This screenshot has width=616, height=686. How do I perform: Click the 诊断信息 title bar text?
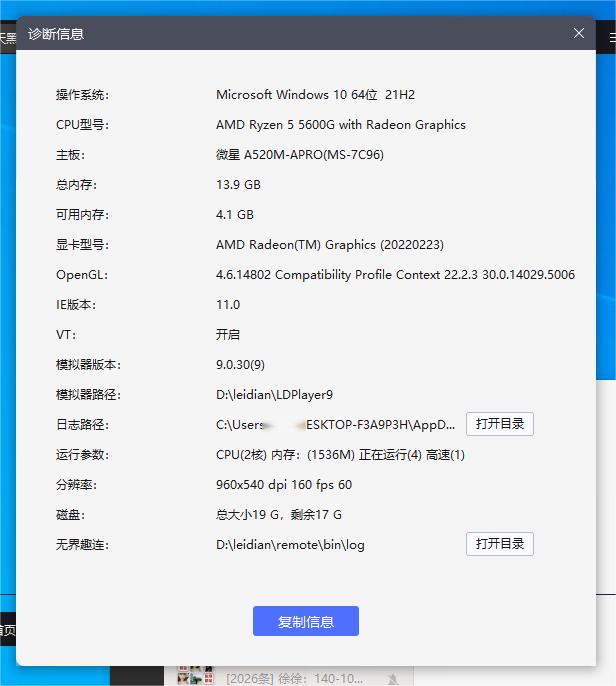pyautogui.click(x=56, y=34)
